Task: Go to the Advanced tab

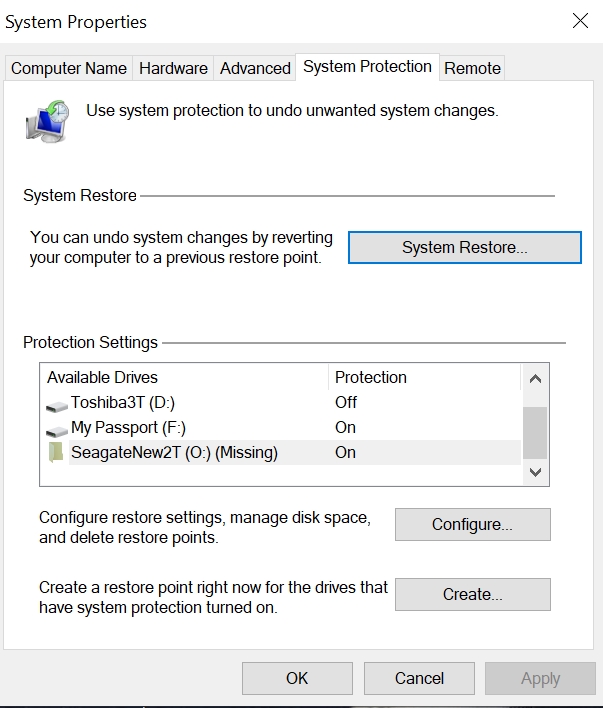Action: pyautogui.click(x=255, y=68)
